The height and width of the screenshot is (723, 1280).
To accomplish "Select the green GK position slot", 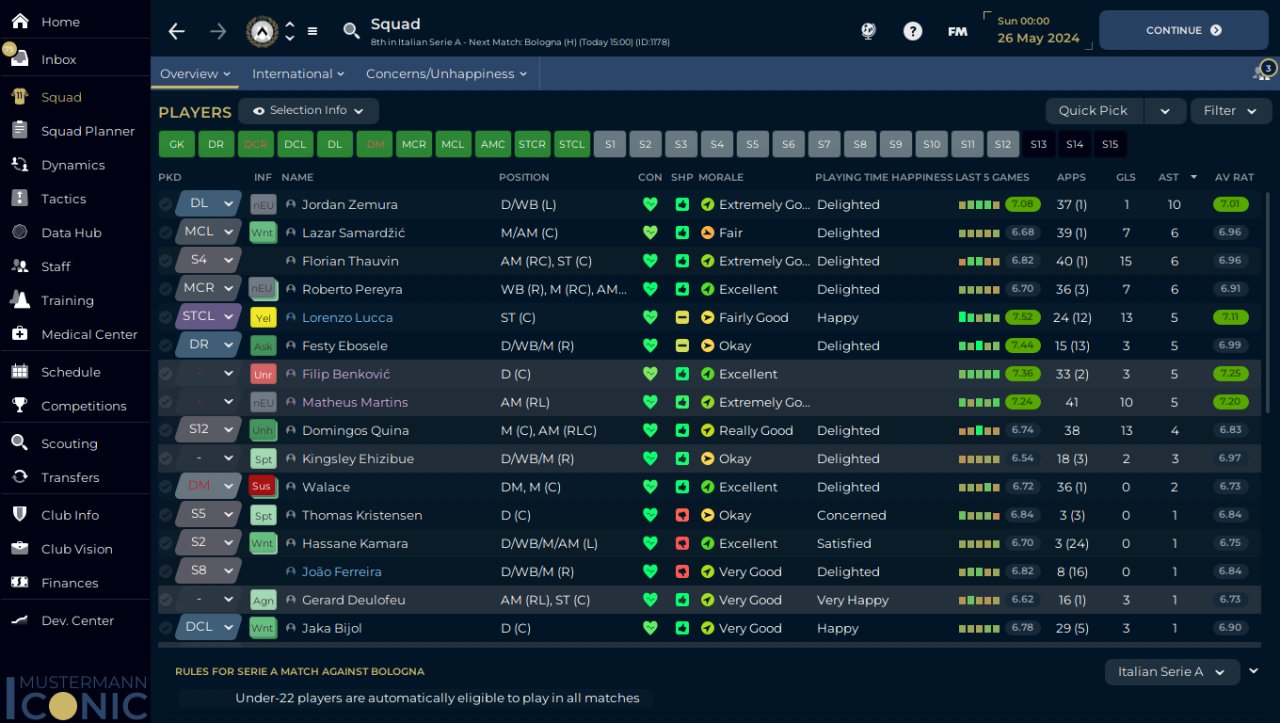I will pos(176,144).
